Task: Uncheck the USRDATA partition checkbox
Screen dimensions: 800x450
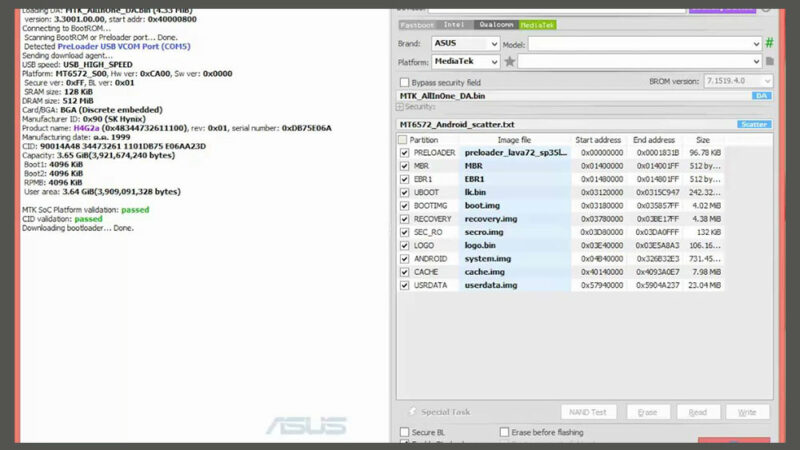Action: (405, 285)
